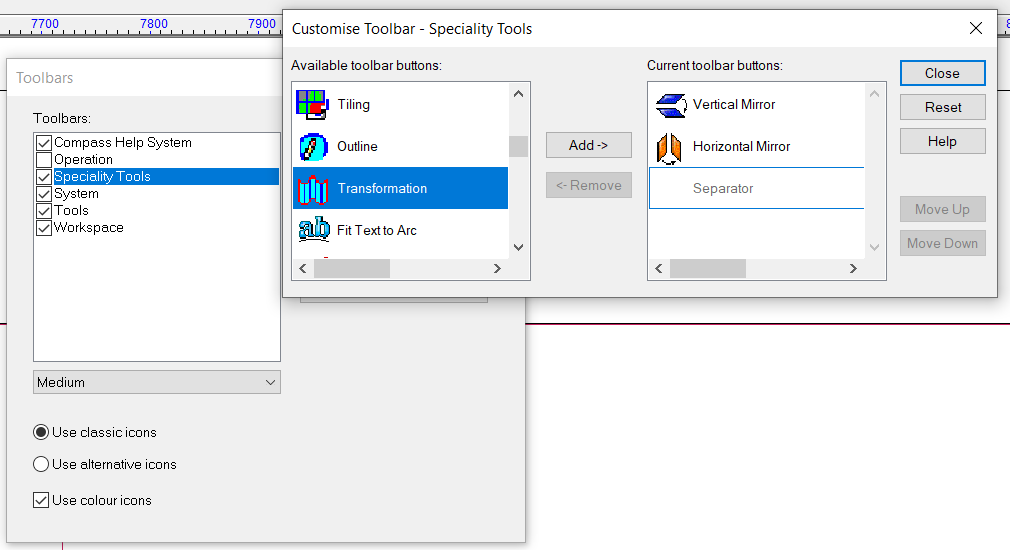
Task: Select 'Operation' in Toolbars list
Action: pos(84,159)
